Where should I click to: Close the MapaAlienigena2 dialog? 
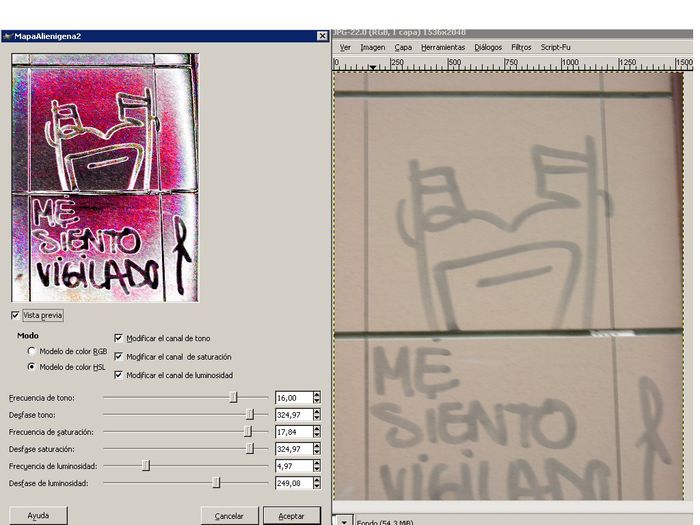[322, 36]
